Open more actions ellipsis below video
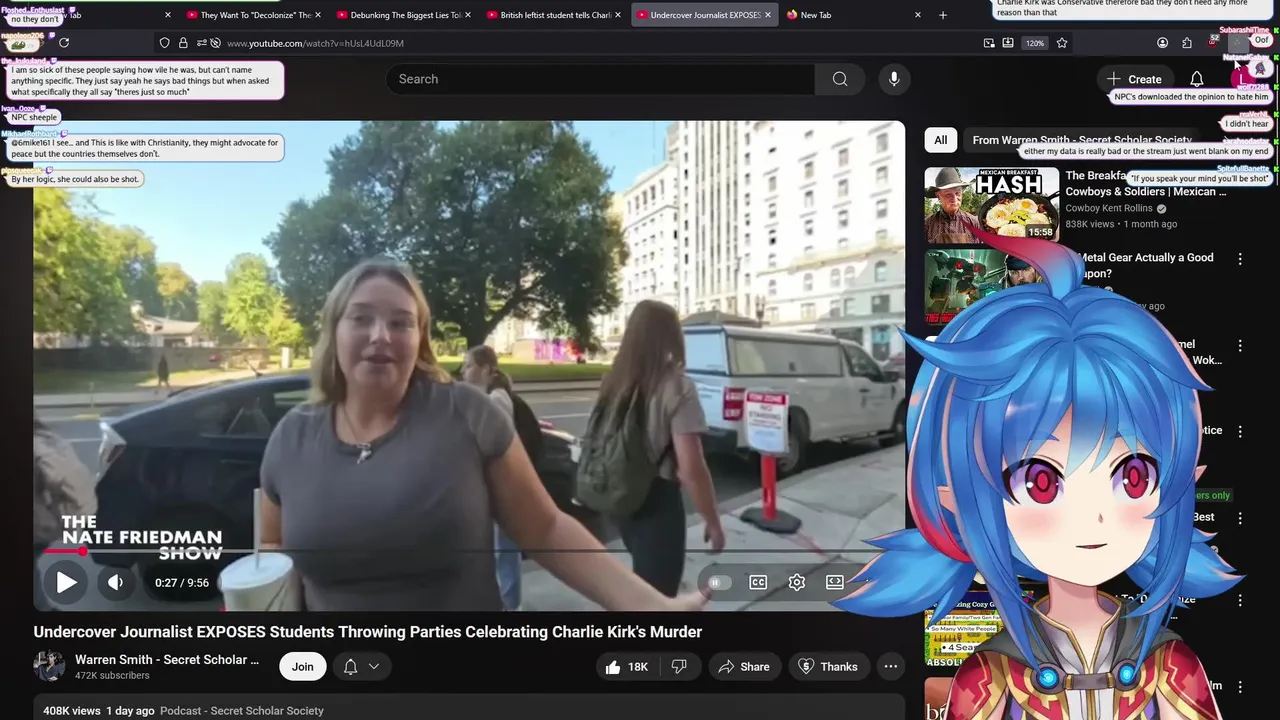1280x720 pixels. click(890, 666)
